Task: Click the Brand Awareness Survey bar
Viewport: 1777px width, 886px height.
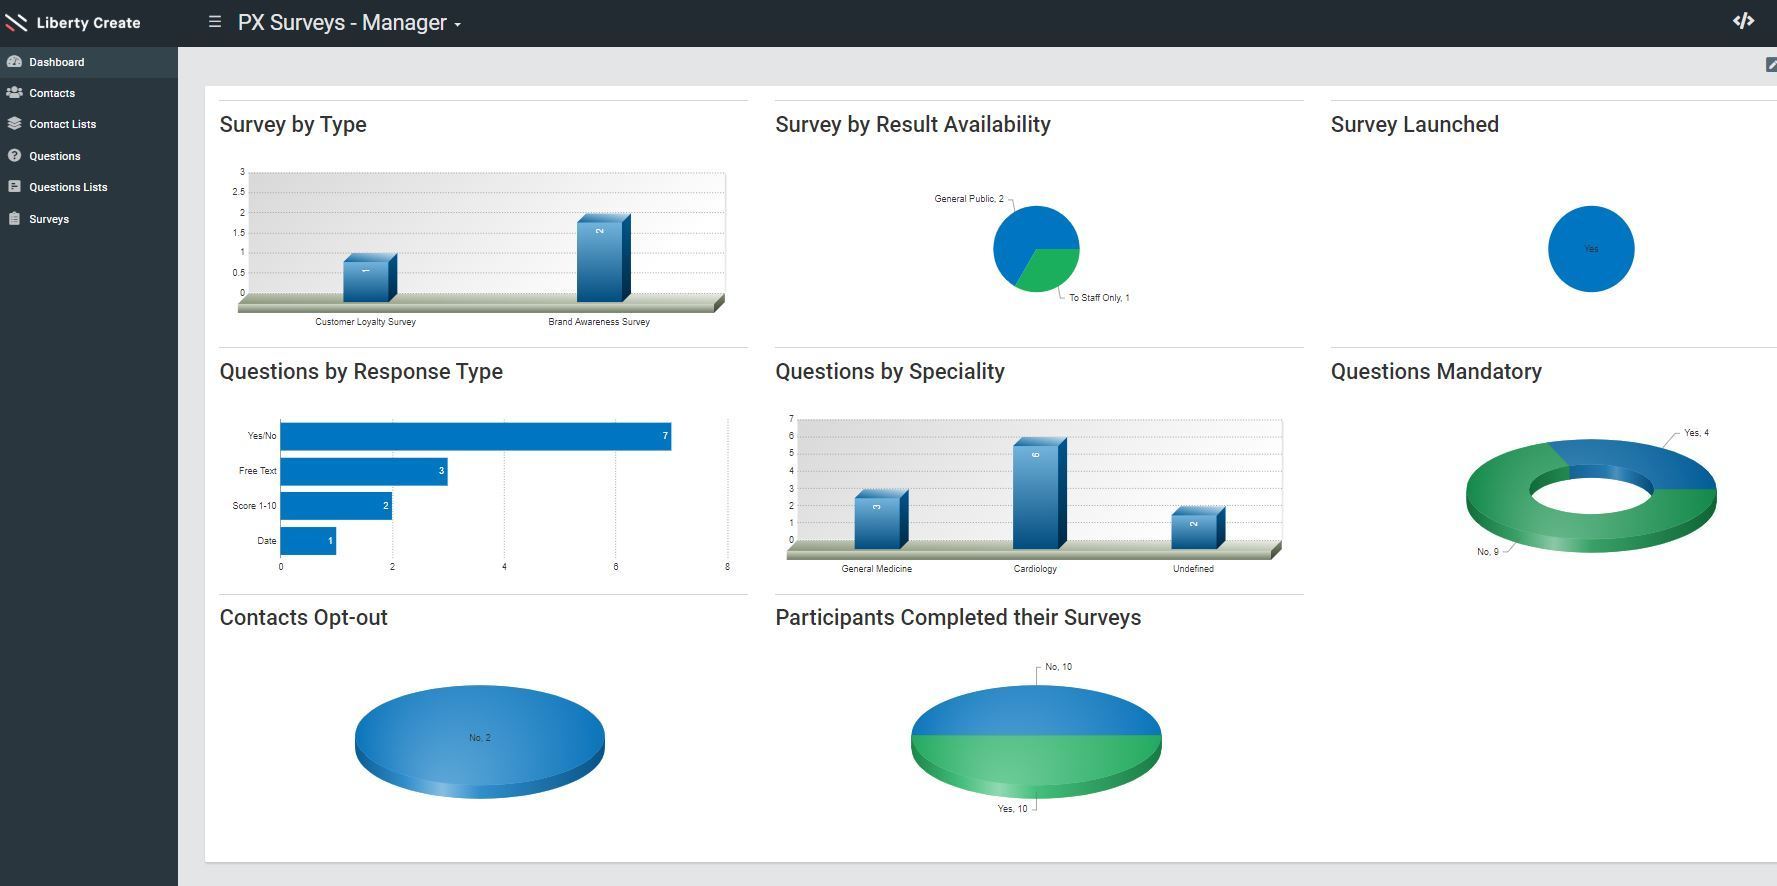Action: [x=600, y=260]
